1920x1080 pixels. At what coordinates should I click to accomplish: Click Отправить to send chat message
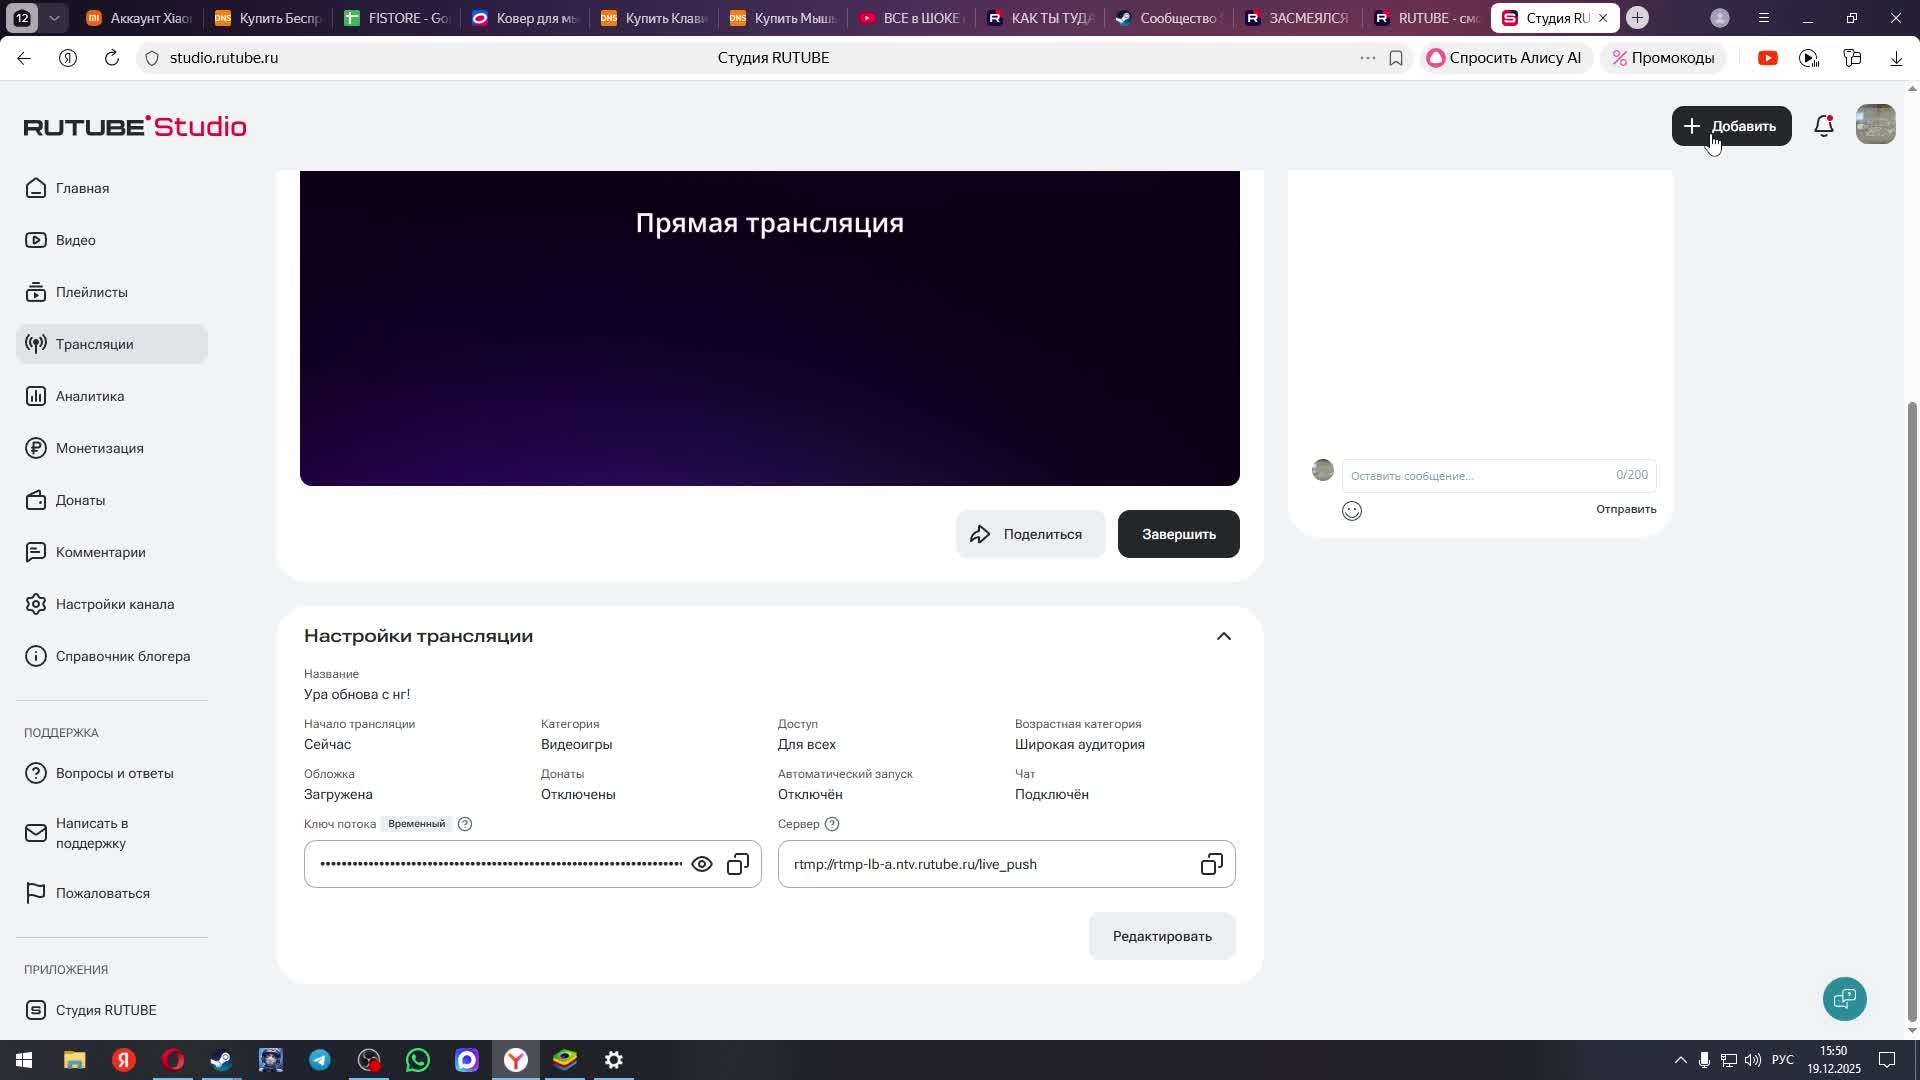point(1626,509)
